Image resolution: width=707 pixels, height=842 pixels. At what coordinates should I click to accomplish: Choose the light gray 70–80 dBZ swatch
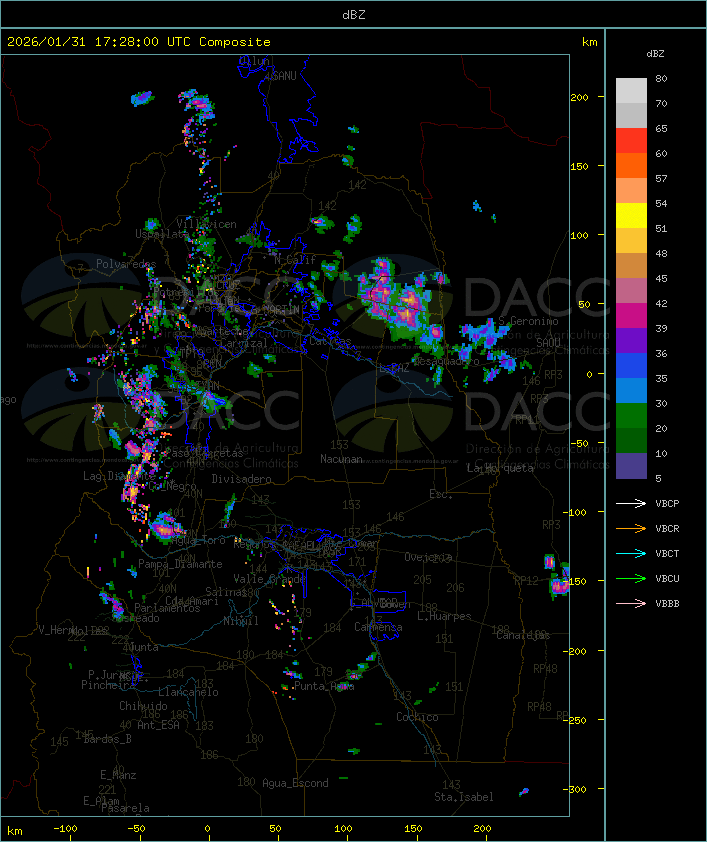point(631,91)
